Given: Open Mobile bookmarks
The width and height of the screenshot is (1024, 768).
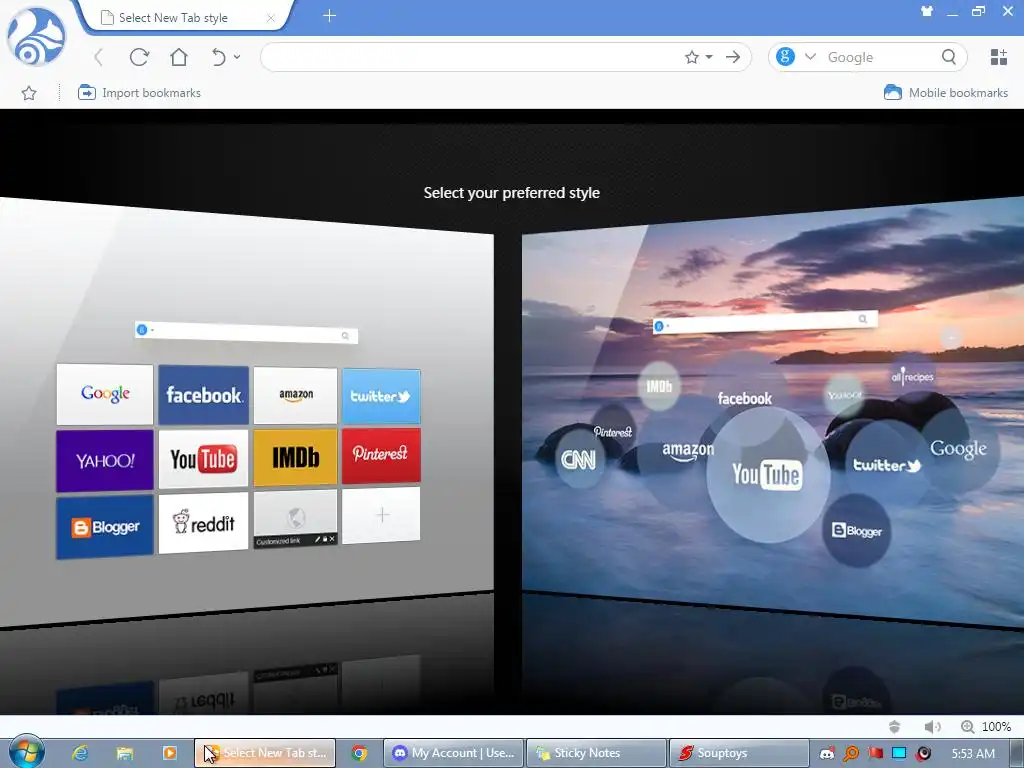Looking at the screenshot, I should [x=946, y=93].
